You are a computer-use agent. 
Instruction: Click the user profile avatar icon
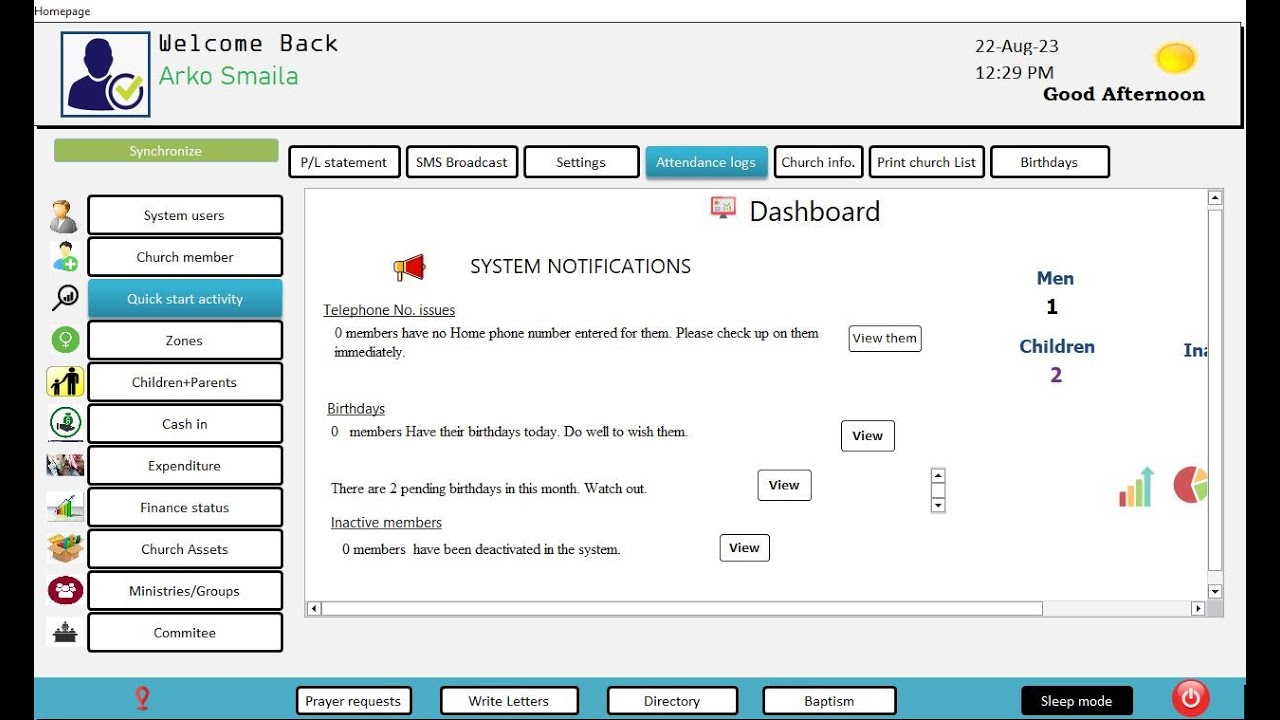tap(105, 75)
